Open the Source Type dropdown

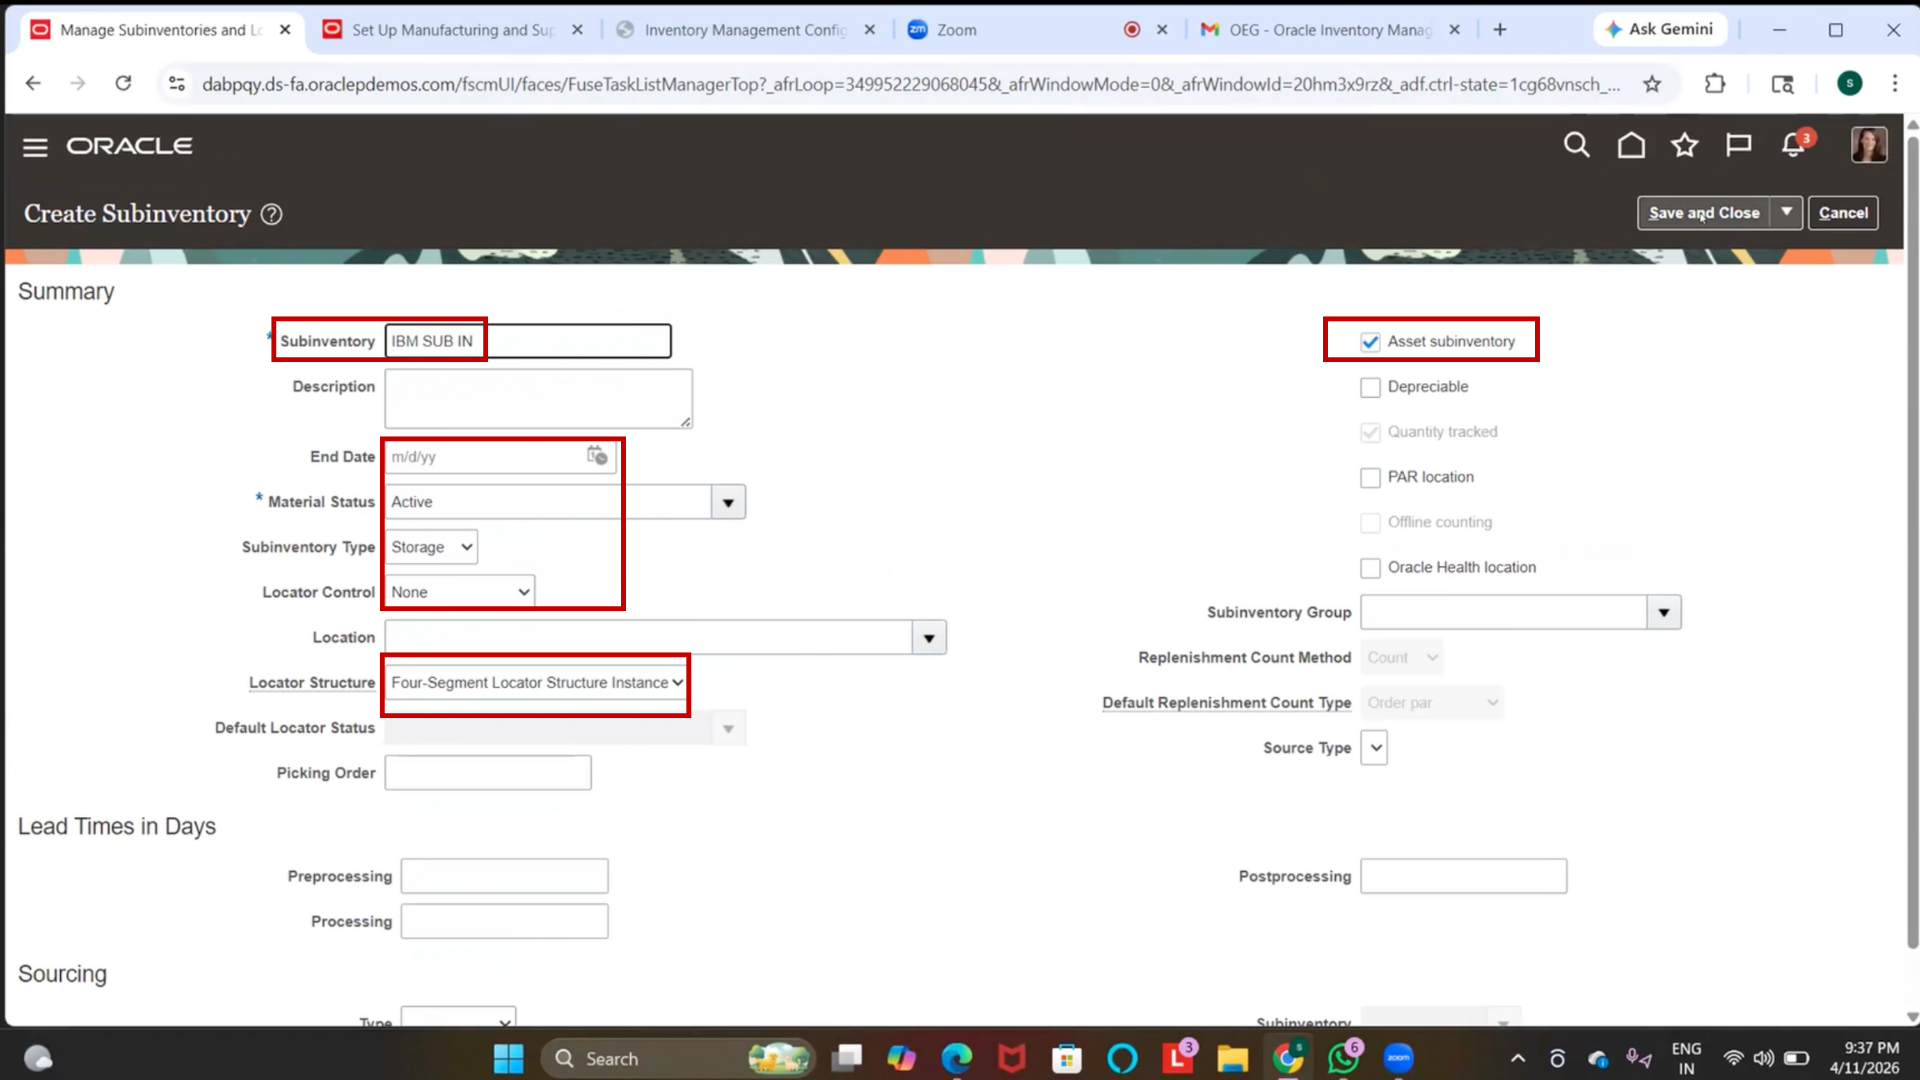point(1374,748)
